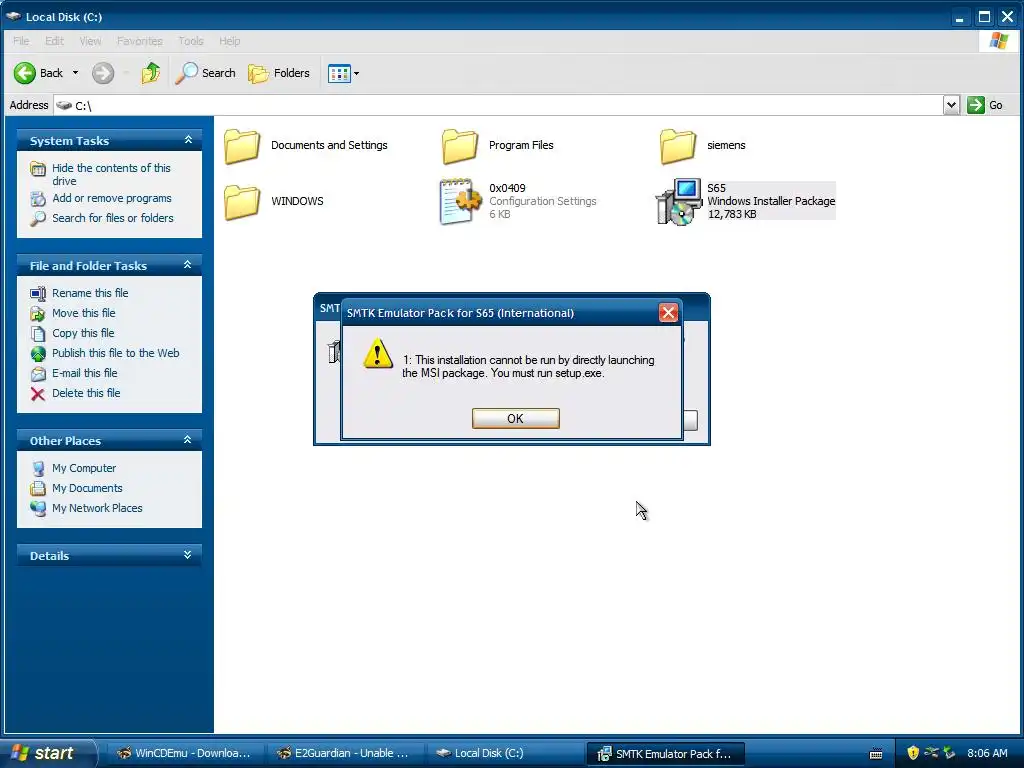Click Add or remove programs link
1024x768 pixels.
pyautogui.click(x=112, y=198)
